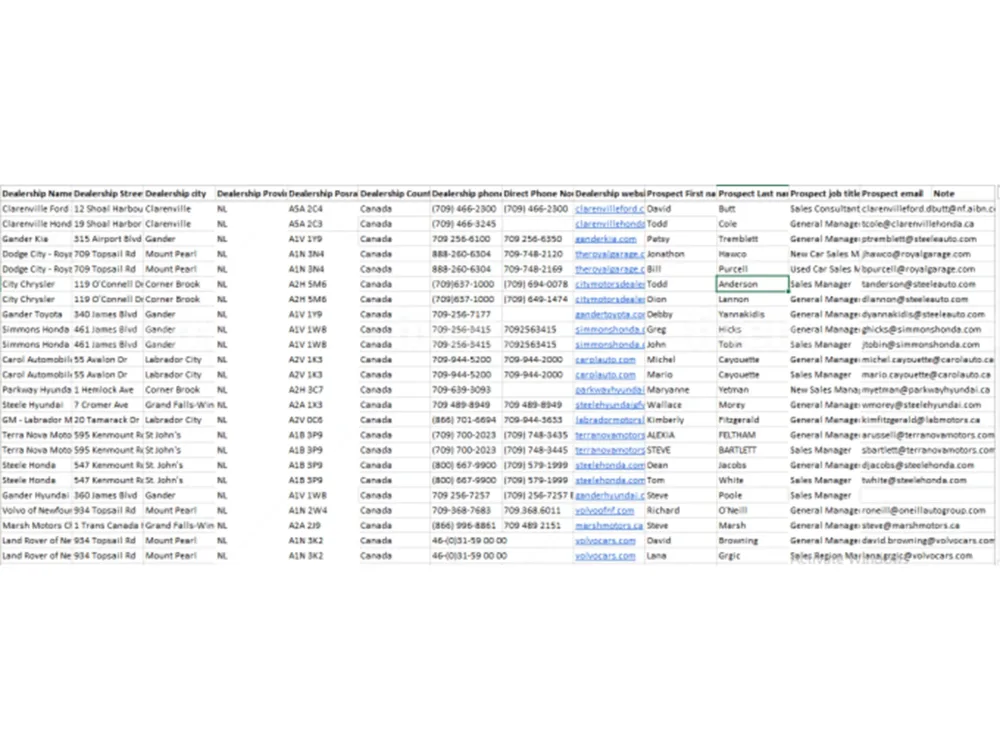
Task: Select the '709-256-7177' phone cell
Action: [466, 314]
